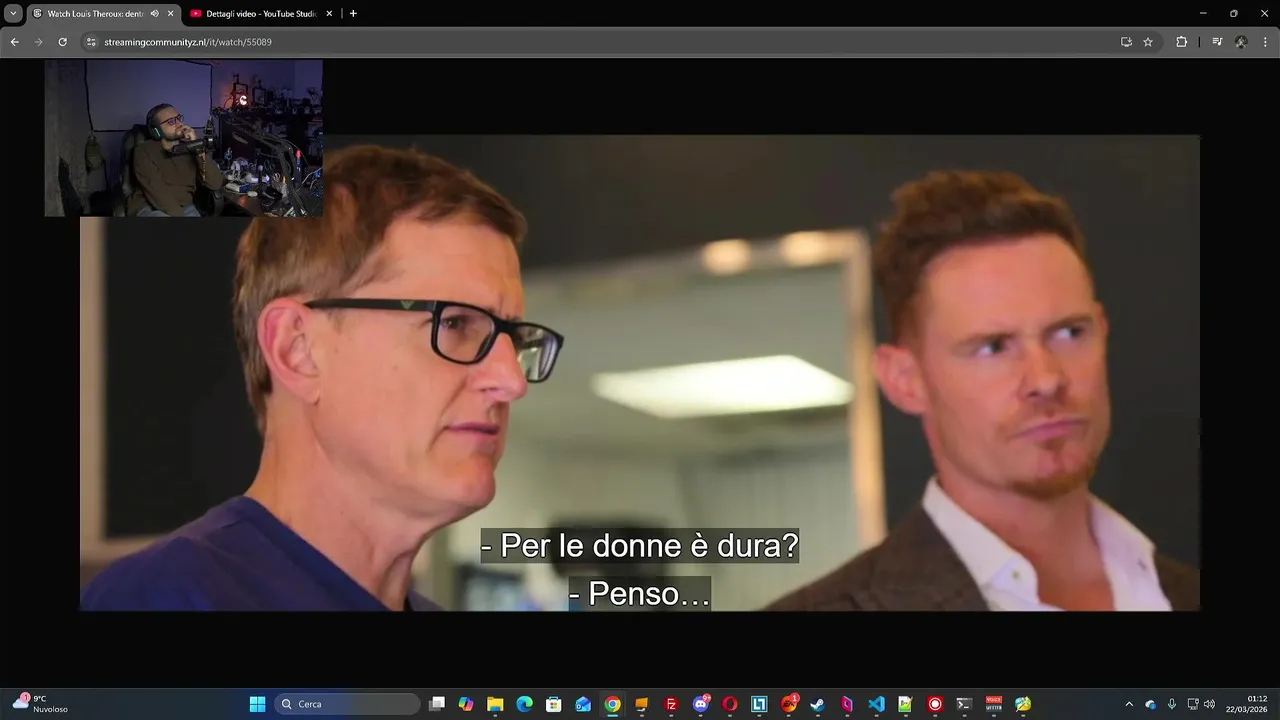Launch Copilot from the taskbar

pos(466,704)
